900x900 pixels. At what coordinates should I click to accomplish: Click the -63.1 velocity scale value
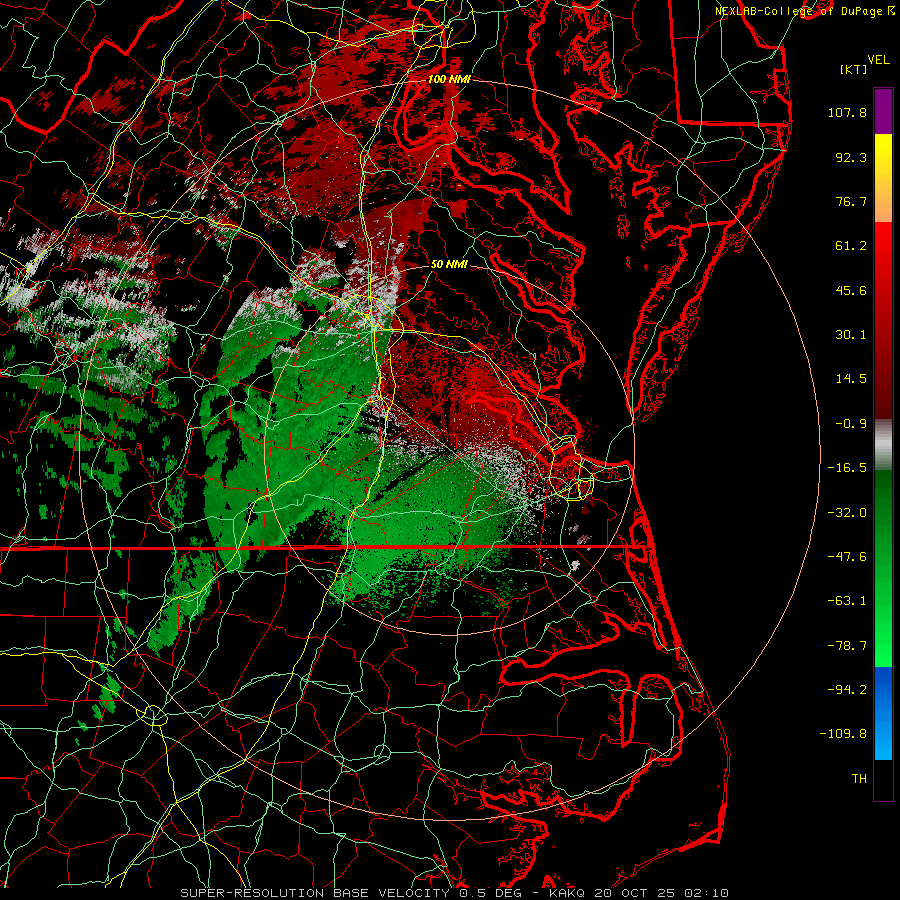[x=847, y=601]
